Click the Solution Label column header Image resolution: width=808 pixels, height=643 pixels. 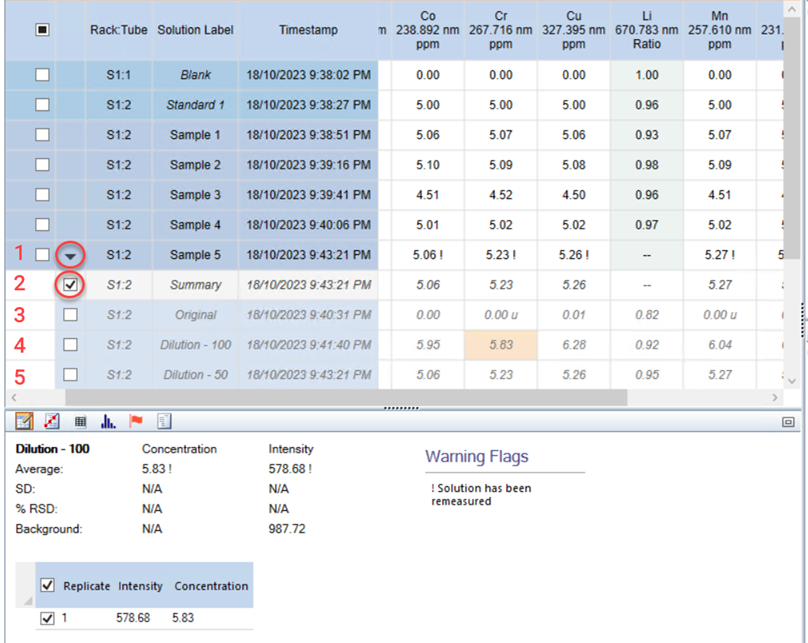point(195,30)
